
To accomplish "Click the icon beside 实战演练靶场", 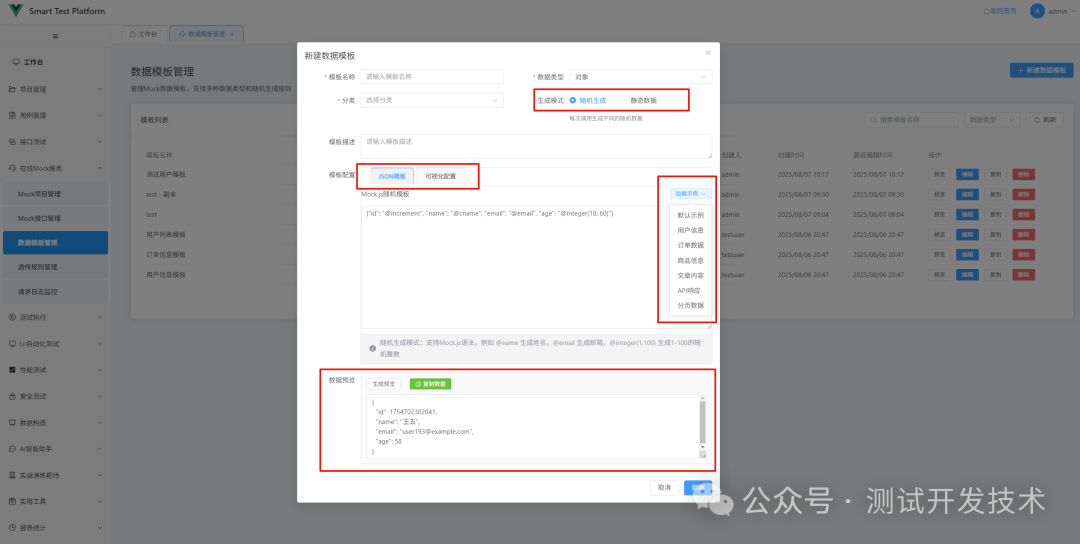I will point(12,475).
